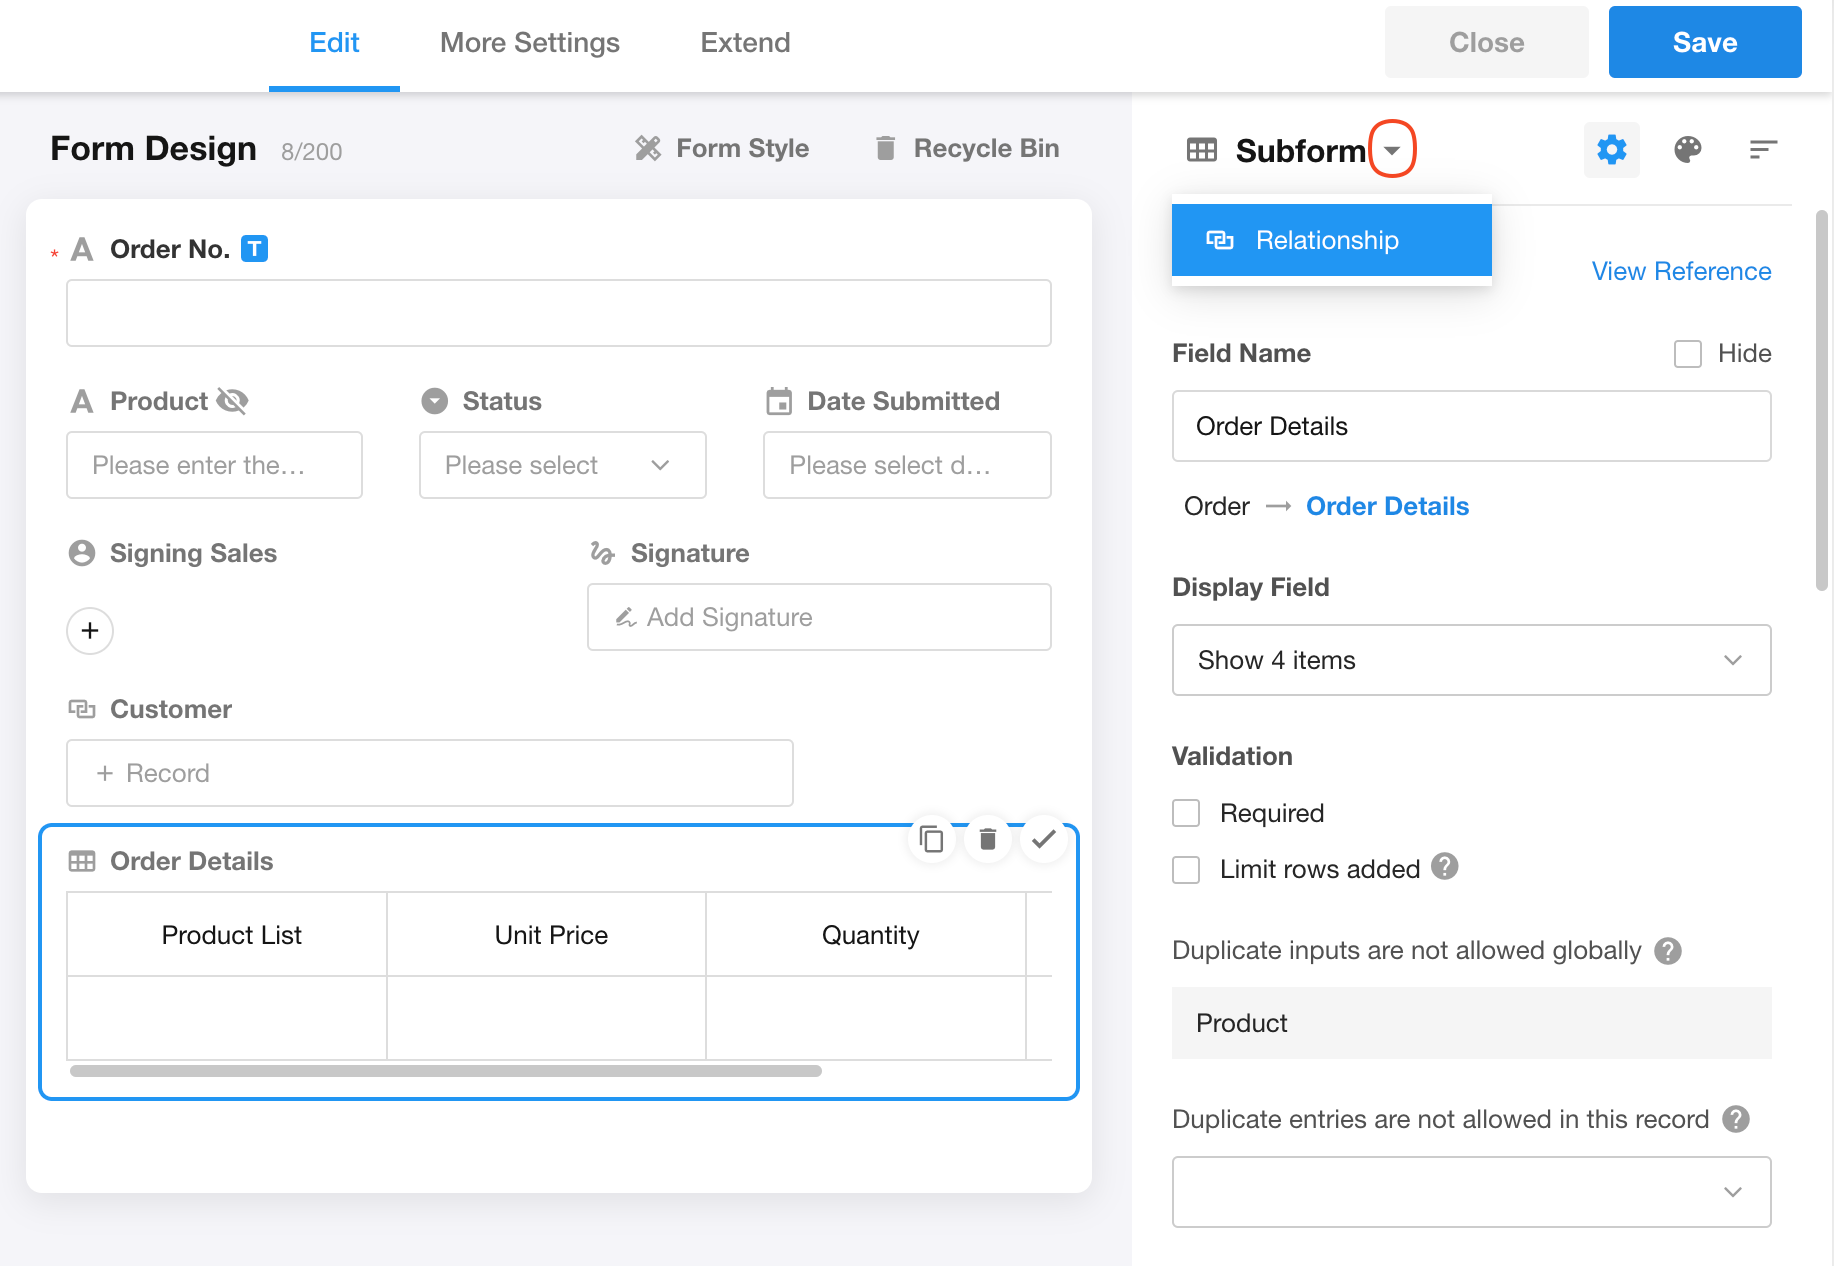Viewport: 1834px width, 1266px height.
Task: Open the View Reference link
Action: coord(1680,271)
